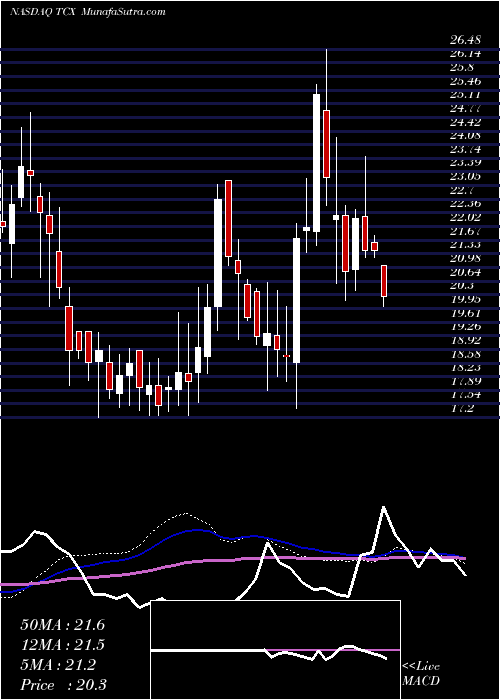
Task: Click the last red candlestick at 20.3
Action: [x=384, y=281]
